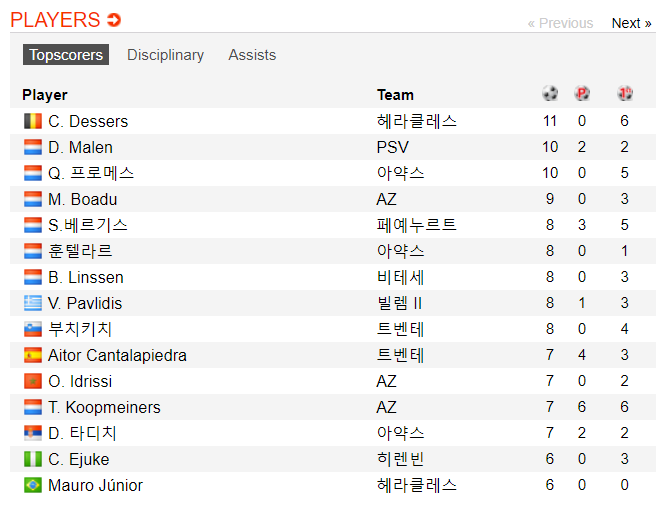Click the goals soccer ball column icon
The width and height of the screenshot is (671, 514).
(x=550, y=93)
